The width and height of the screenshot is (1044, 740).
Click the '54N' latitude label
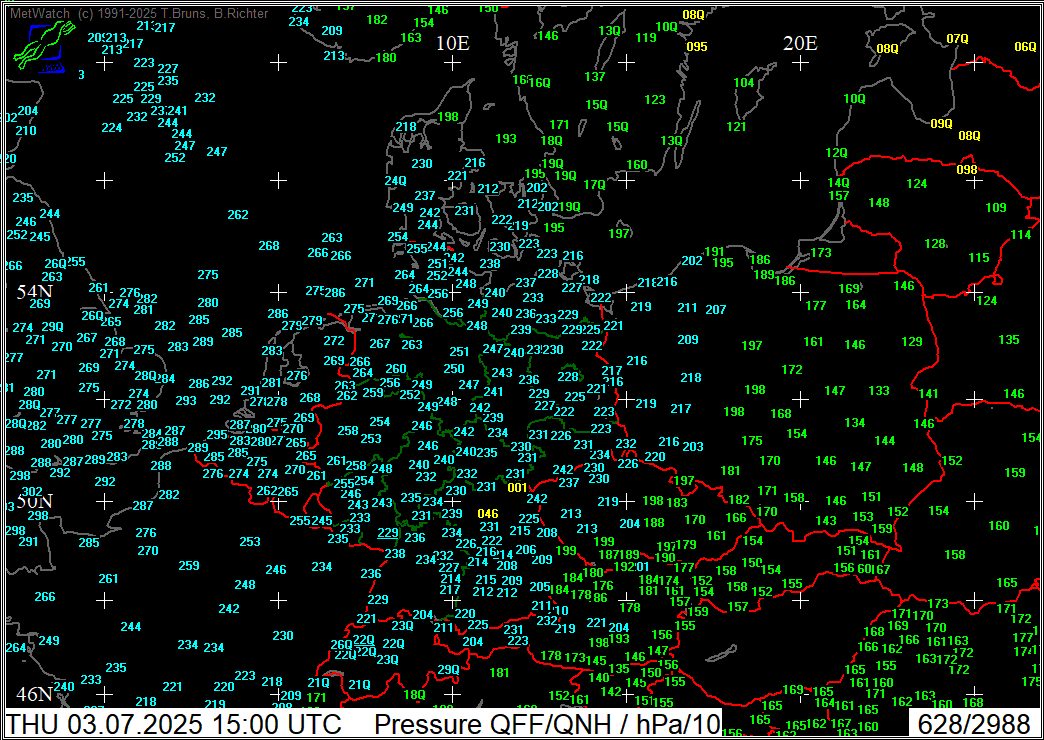click(x=35, y=291)
